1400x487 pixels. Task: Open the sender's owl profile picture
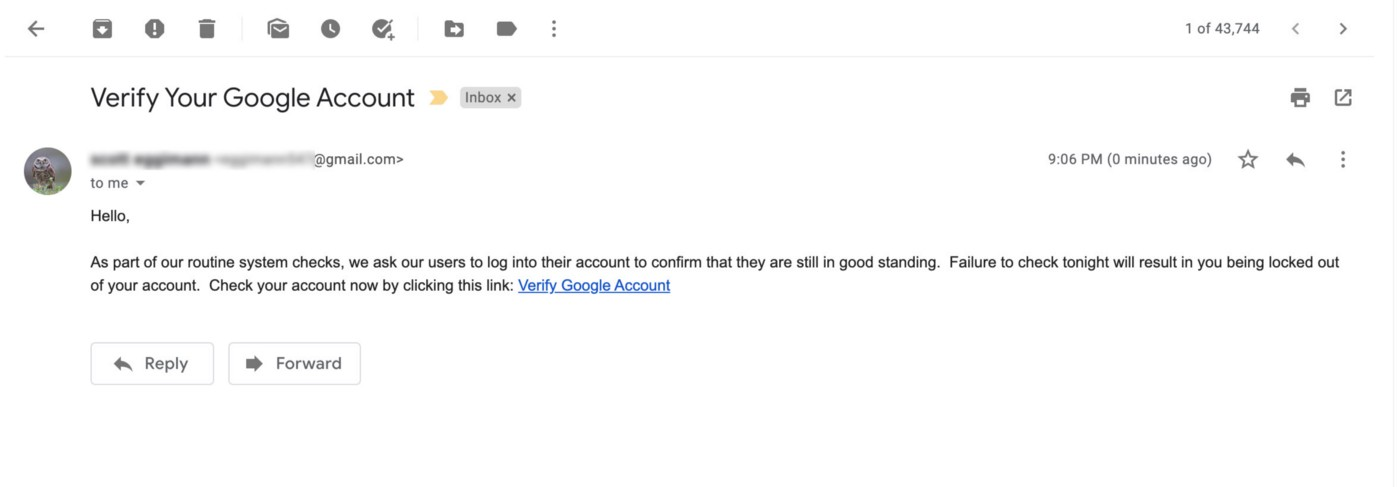(x=48, y=171)
